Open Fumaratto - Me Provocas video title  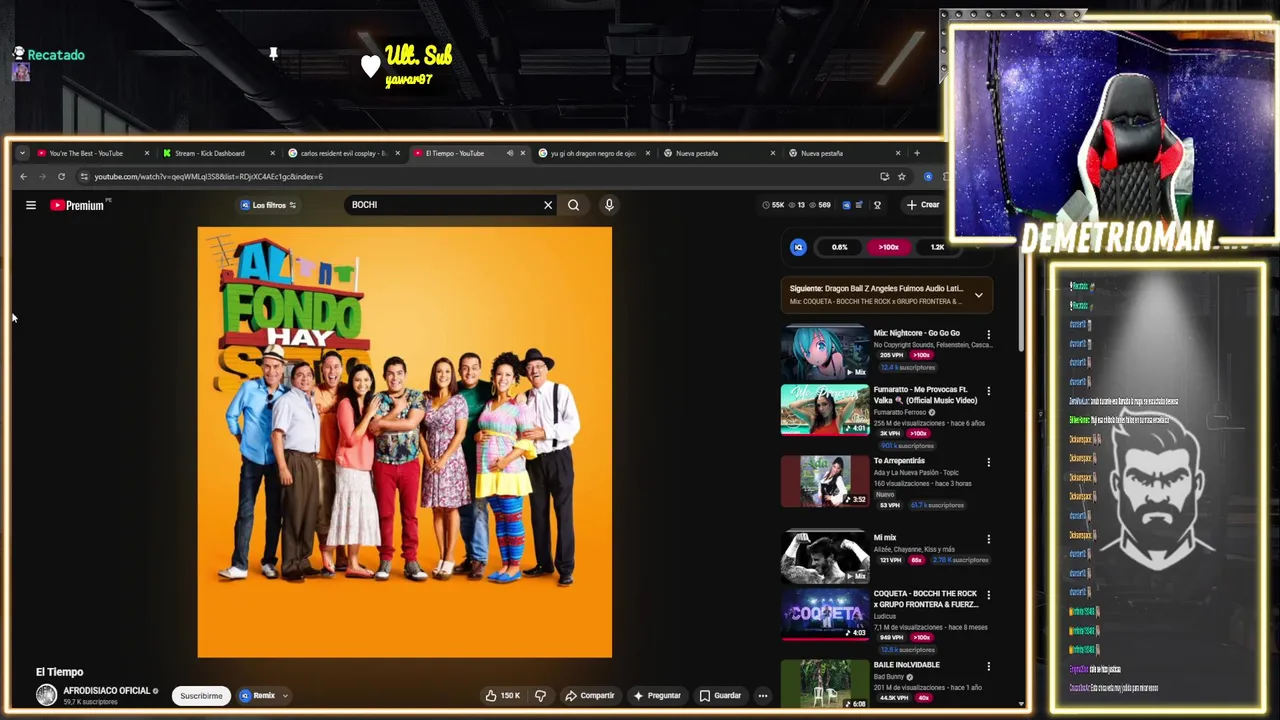(x=925, y=395)
